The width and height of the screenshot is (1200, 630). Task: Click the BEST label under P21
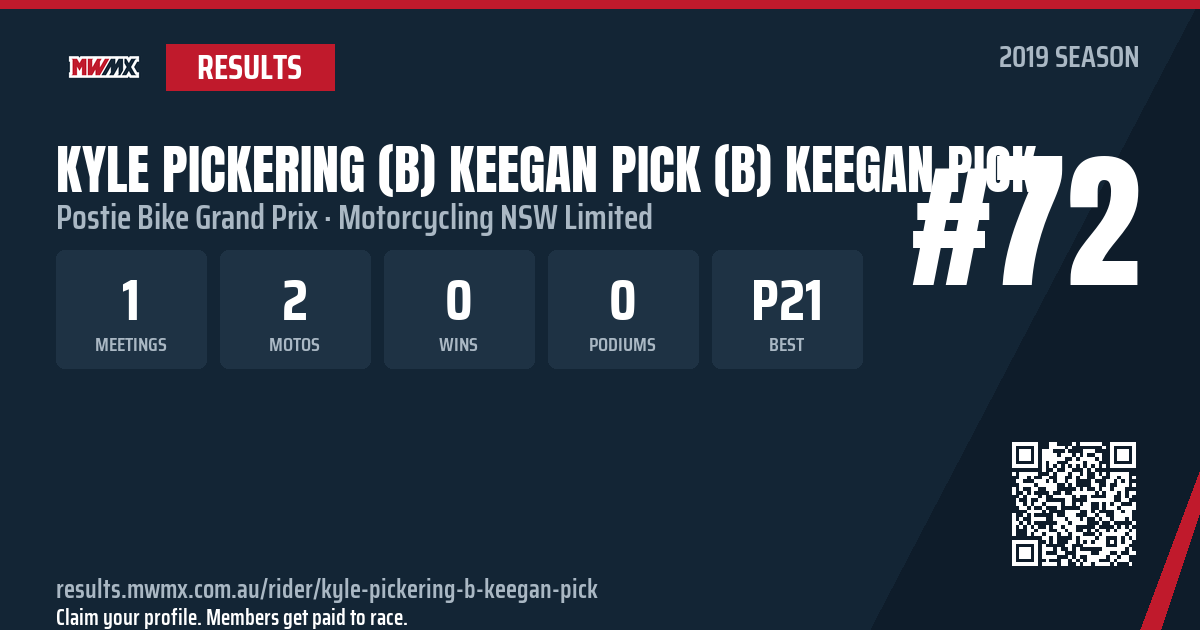tap(787, 345)
